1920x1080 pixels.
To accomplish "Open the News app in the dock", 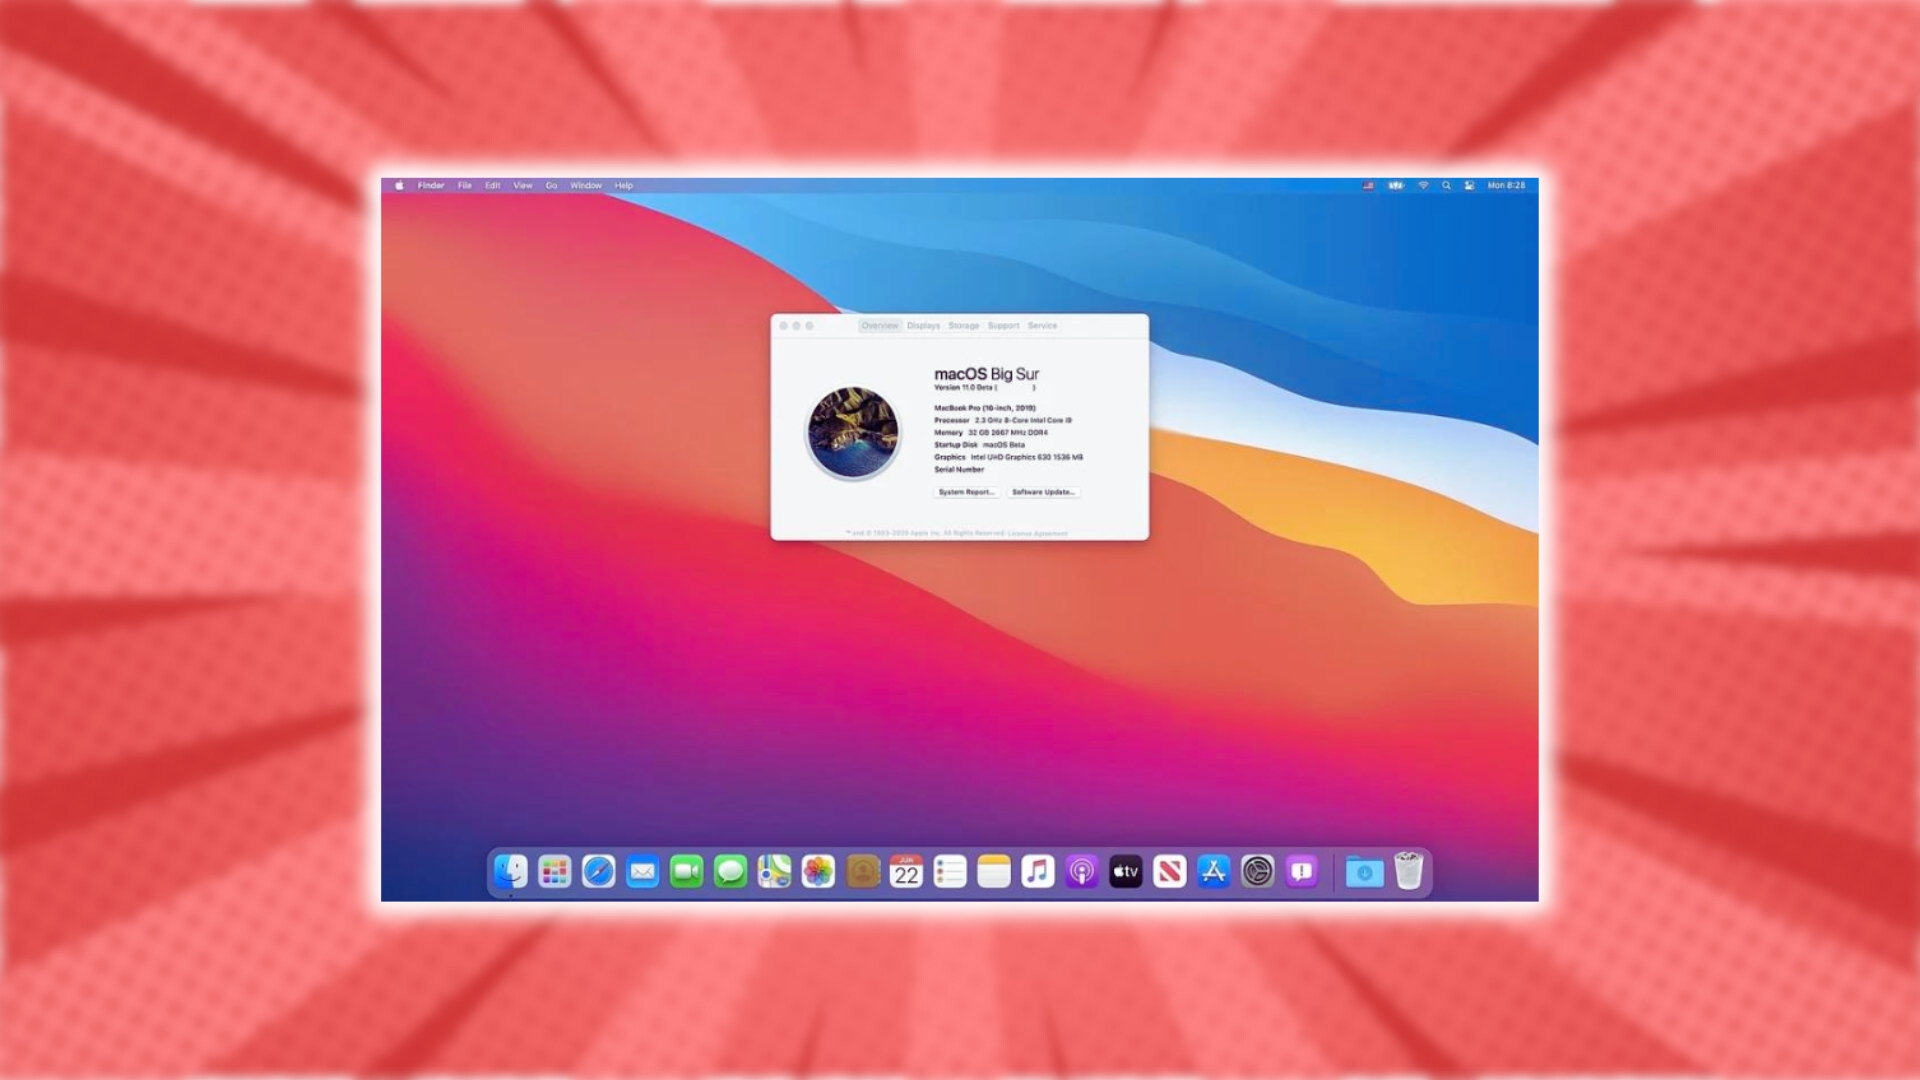I will 1170,872.
